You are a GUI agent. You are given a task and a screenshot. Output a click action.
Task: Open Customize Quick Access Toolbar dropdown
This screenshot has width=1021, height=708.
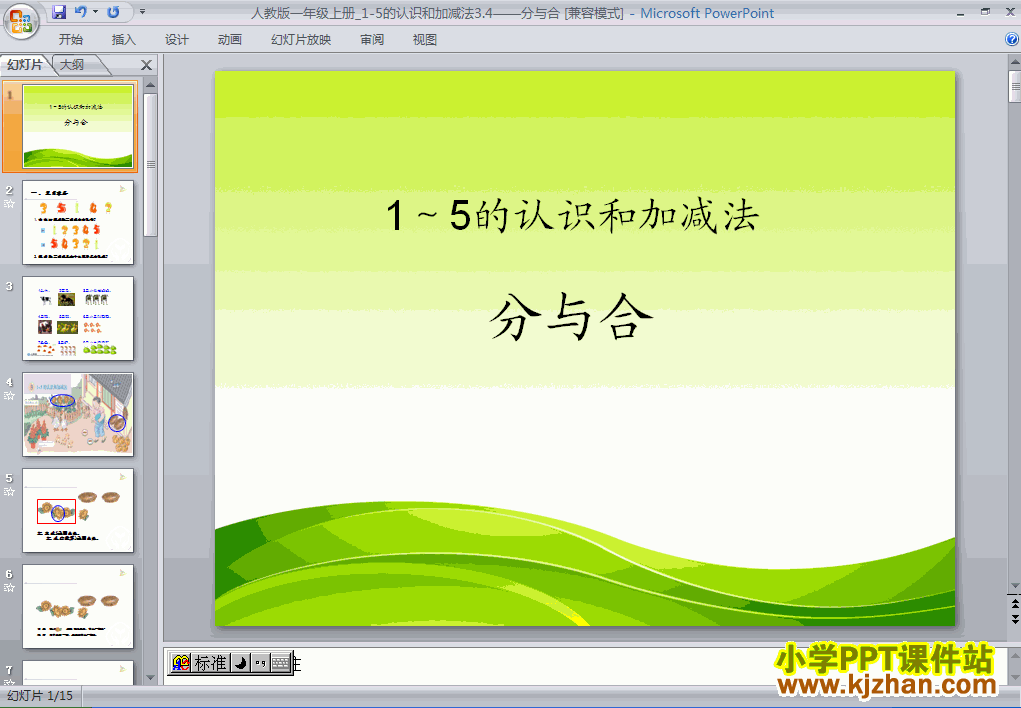142,12
